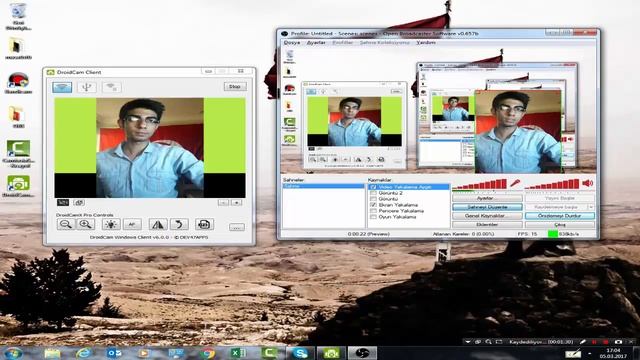Expand the dropdown arrow beside Kaydetmeye Başla
This screenshot has height=360, width=640.
[591, 207]
